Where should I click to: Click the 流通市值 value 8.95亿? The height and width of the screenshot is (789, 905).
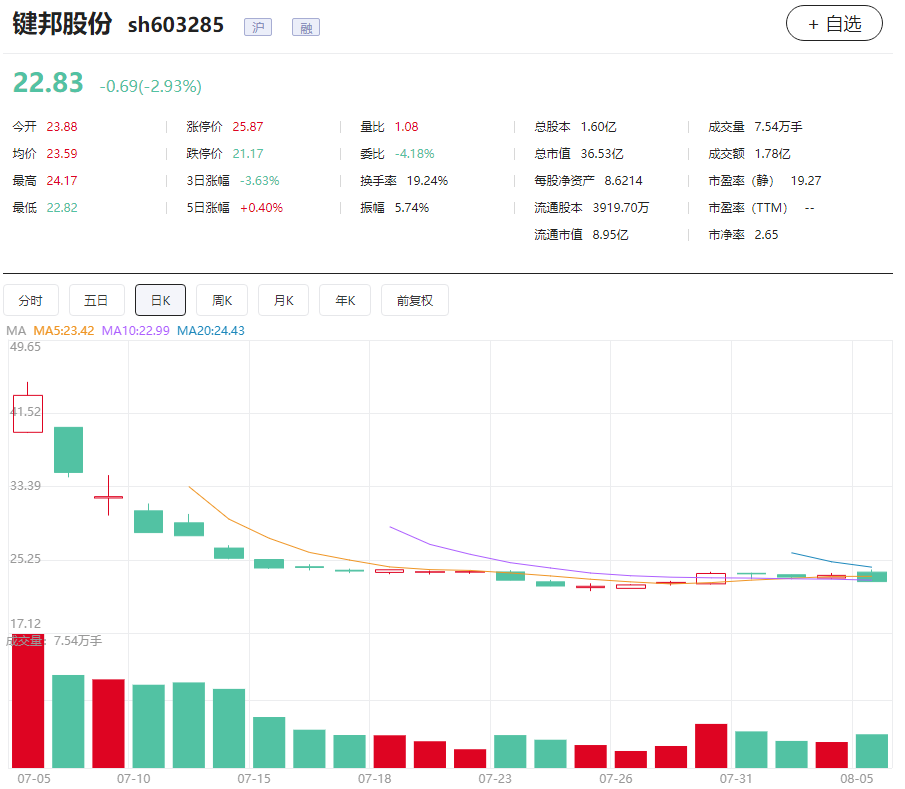(610, 234)
